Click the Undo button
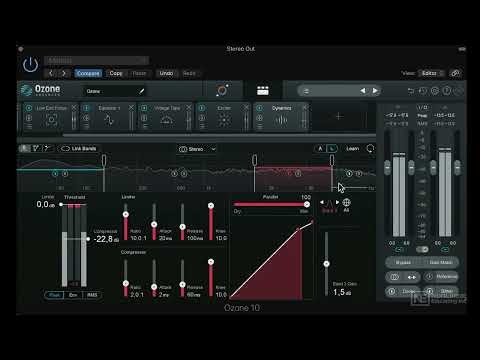The width and height of the screenshot is (480, 360). tap(166, 73)
